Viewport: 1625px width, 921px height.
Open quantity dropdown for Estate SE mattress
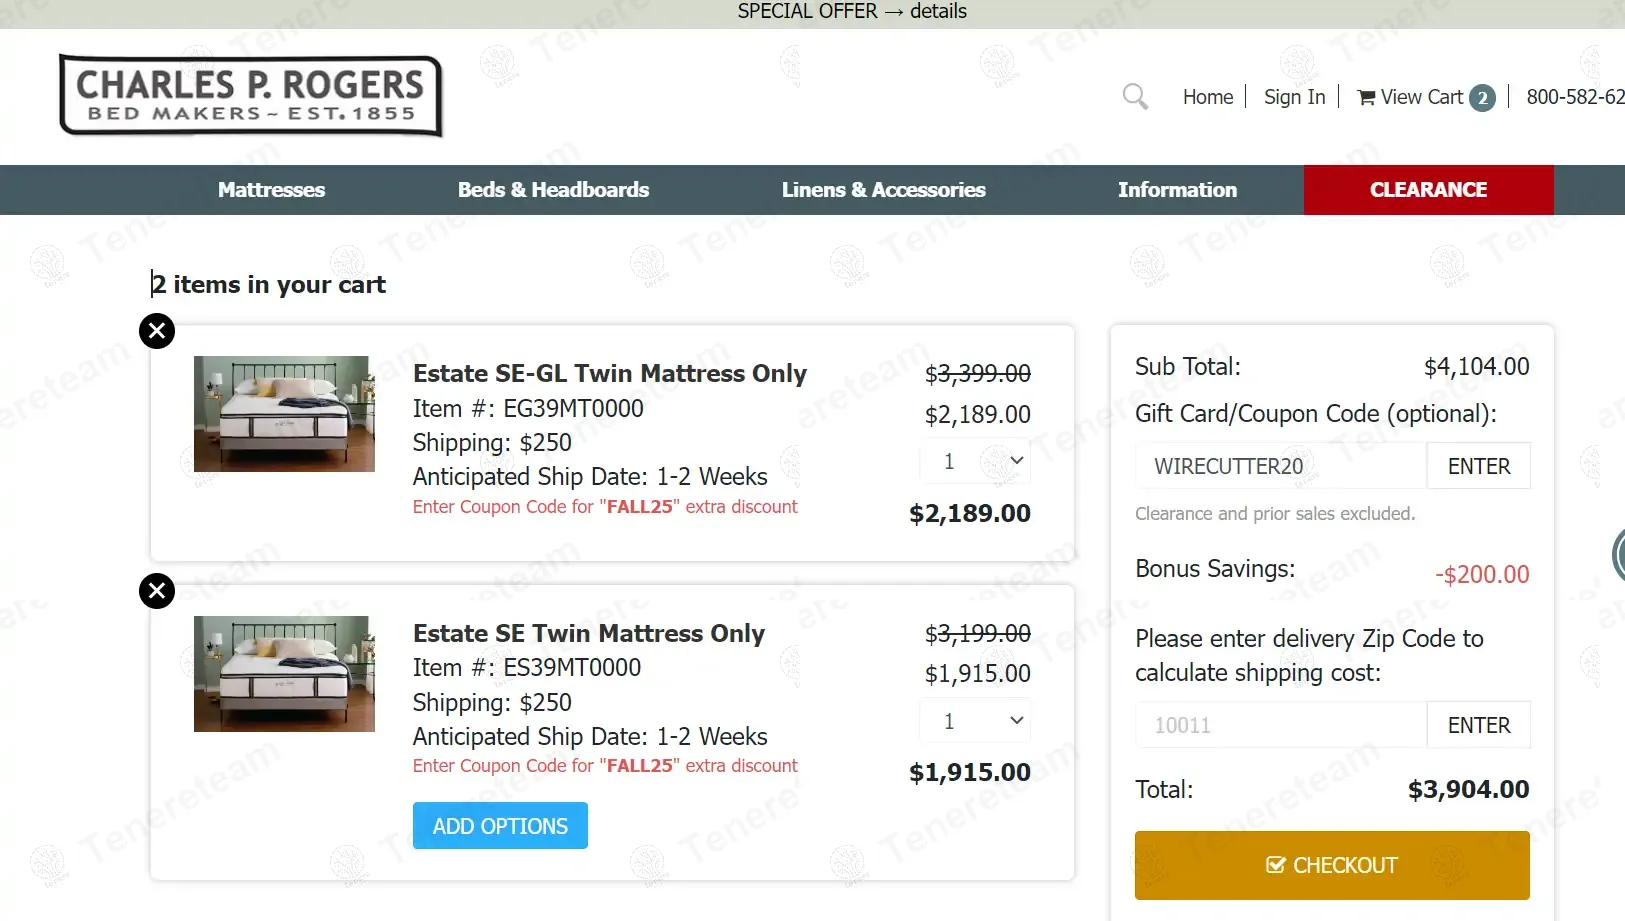[974, 721]
